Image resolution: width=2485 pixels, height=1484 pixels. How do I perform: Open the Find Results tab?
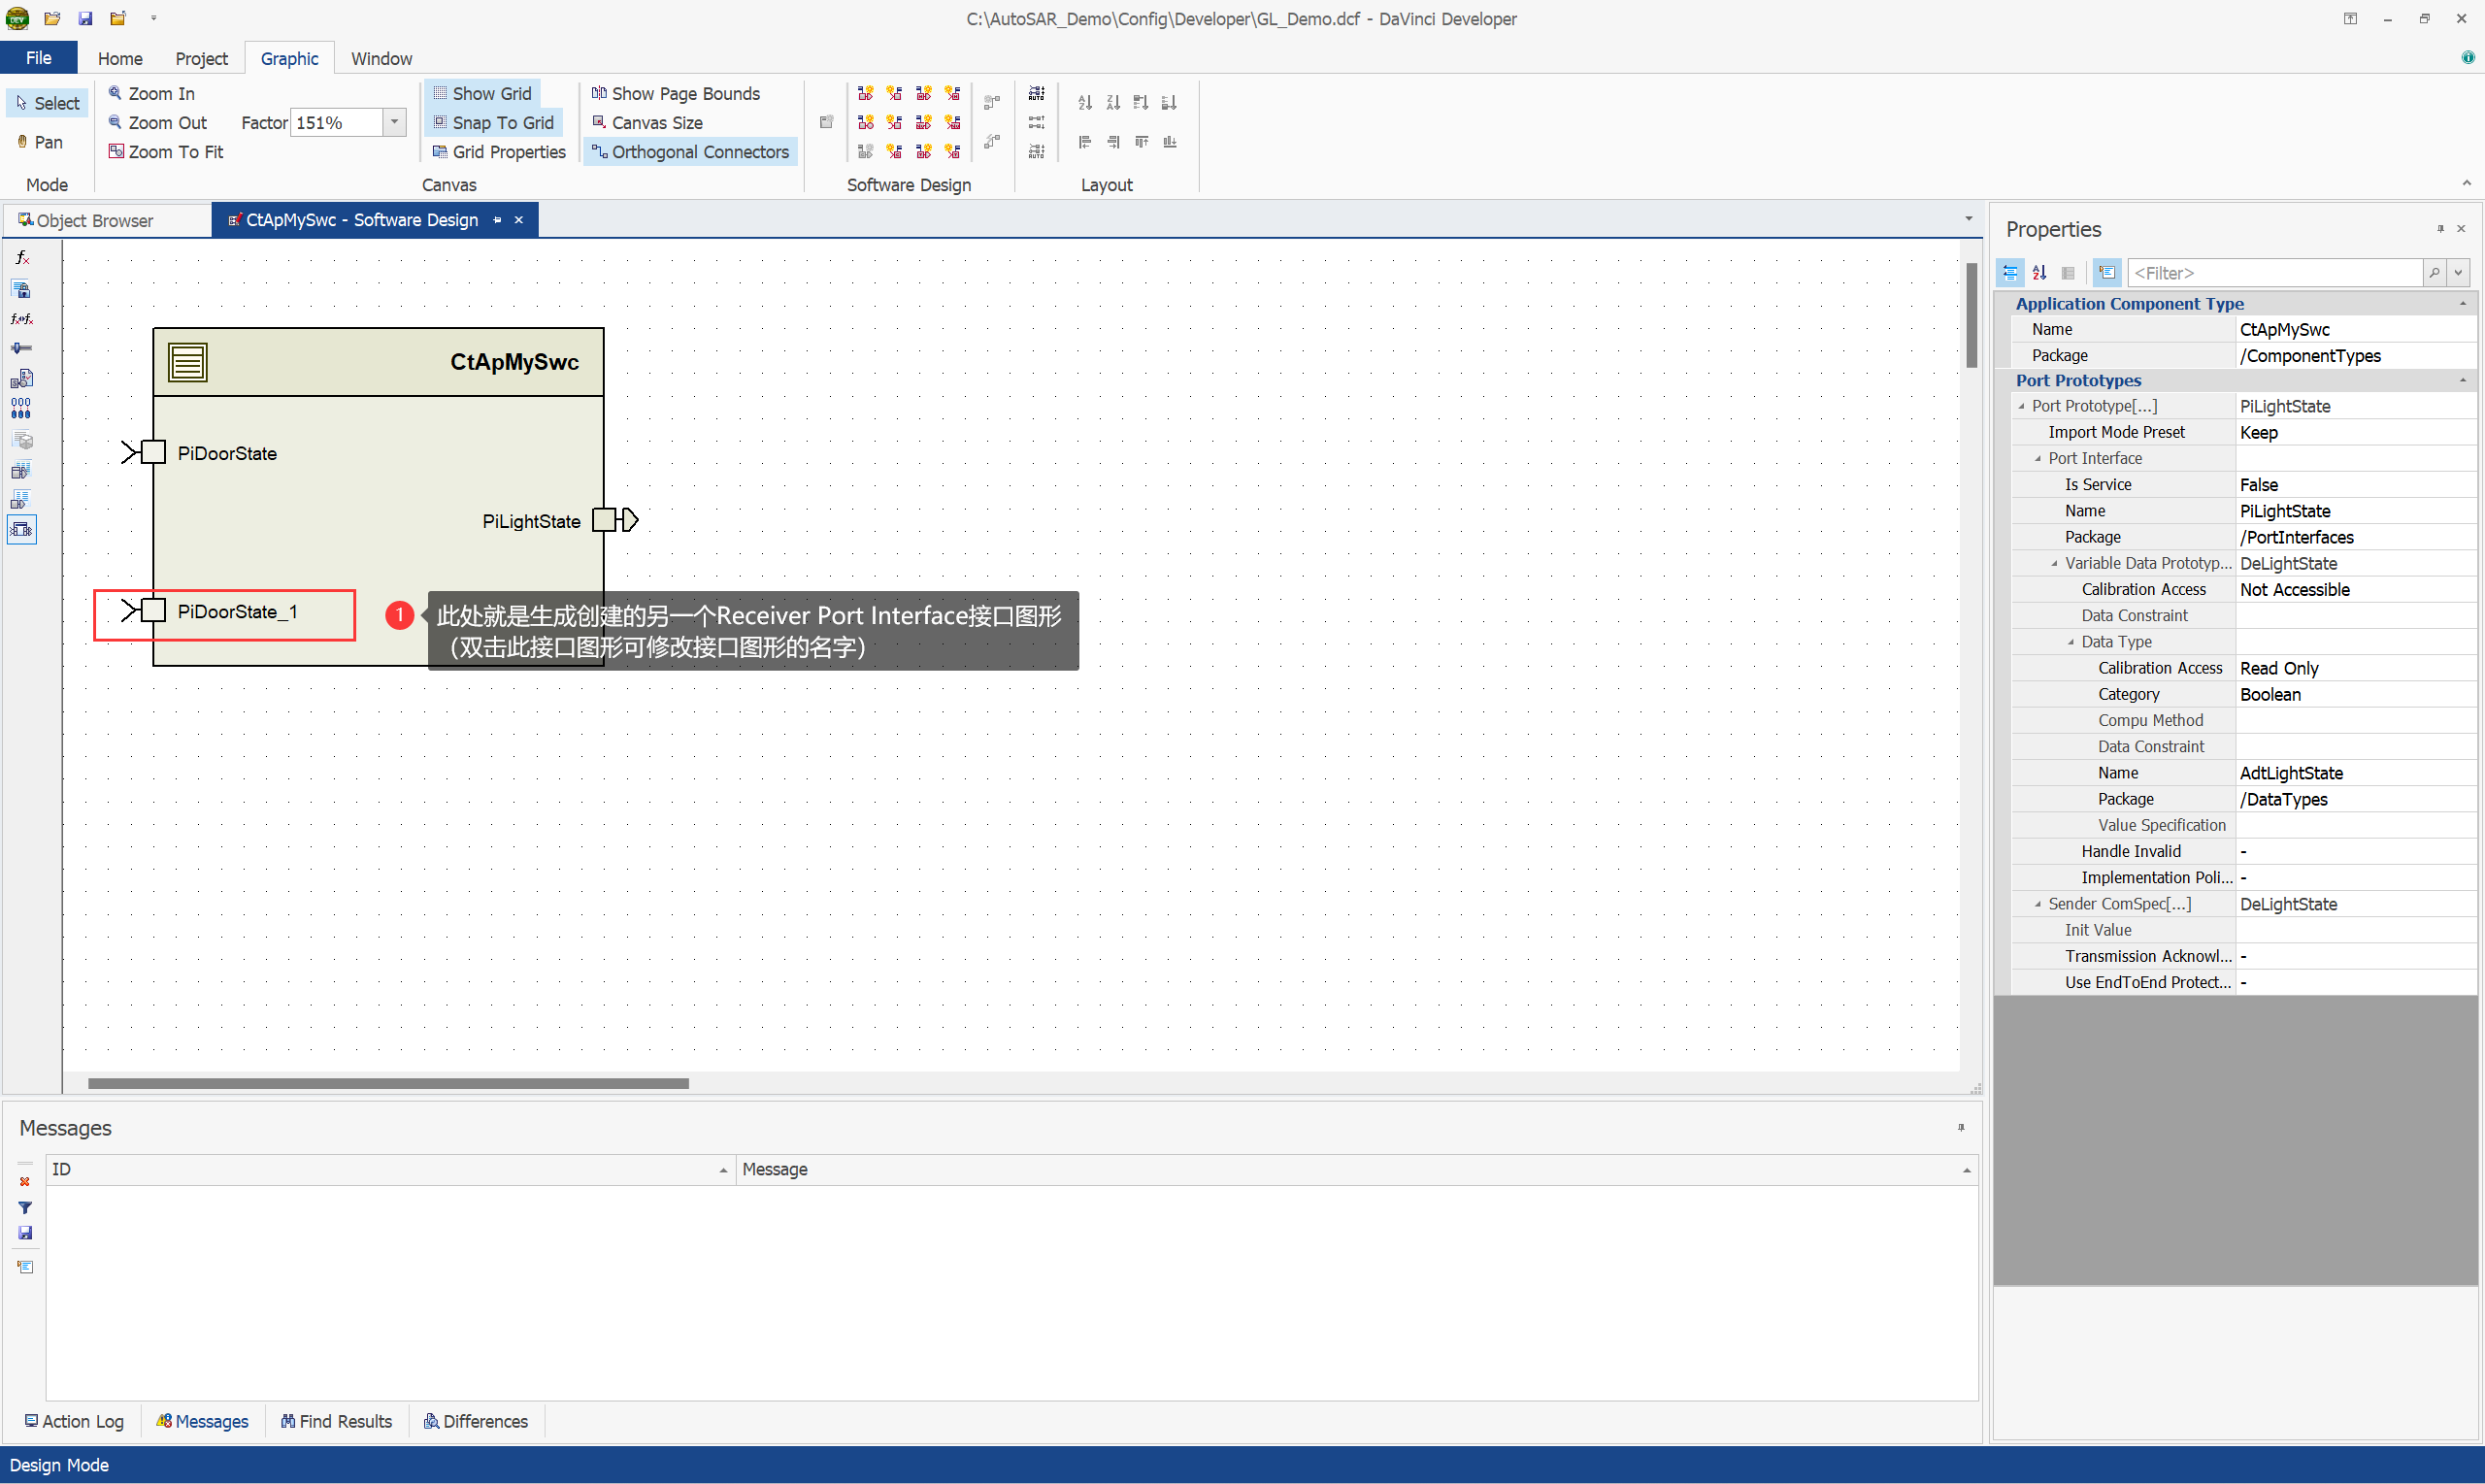click(x=336, y=1421)
